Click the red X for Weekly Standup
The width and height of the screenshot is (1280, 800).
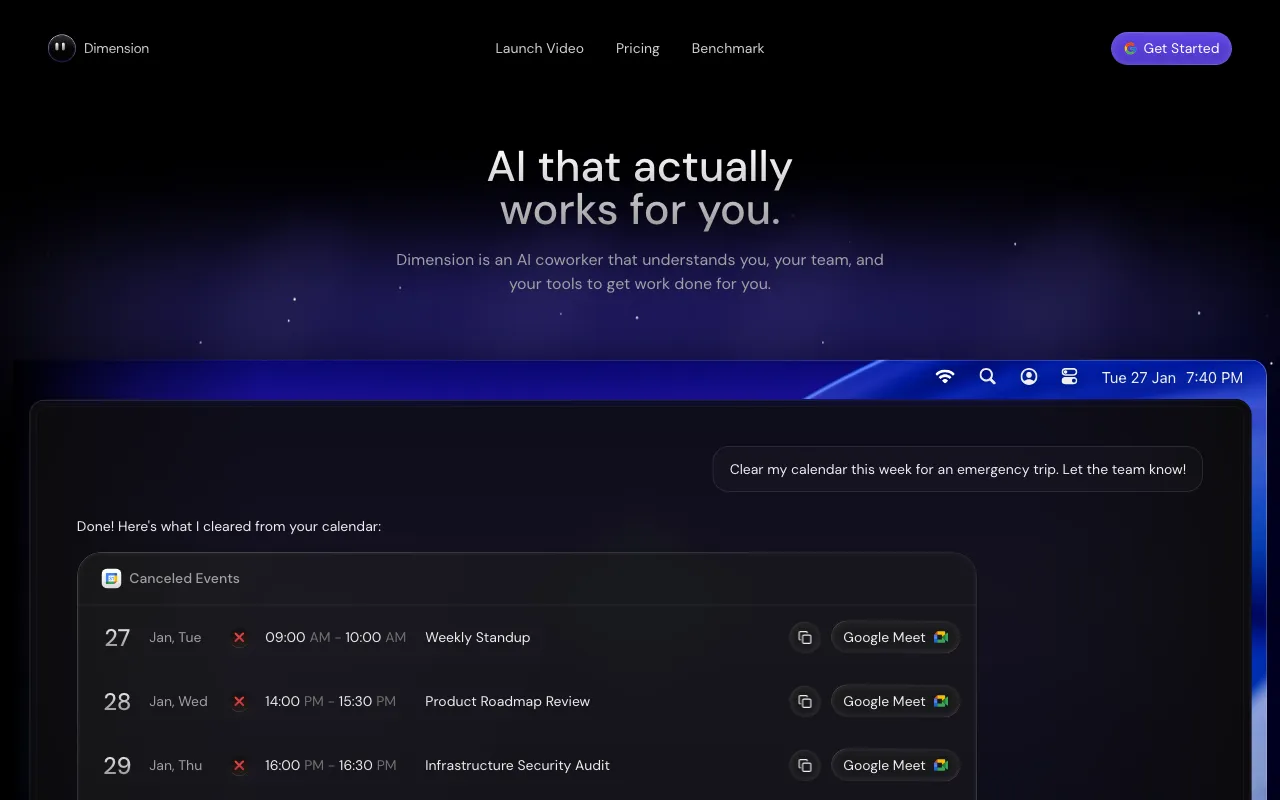(x=239, y=637)
